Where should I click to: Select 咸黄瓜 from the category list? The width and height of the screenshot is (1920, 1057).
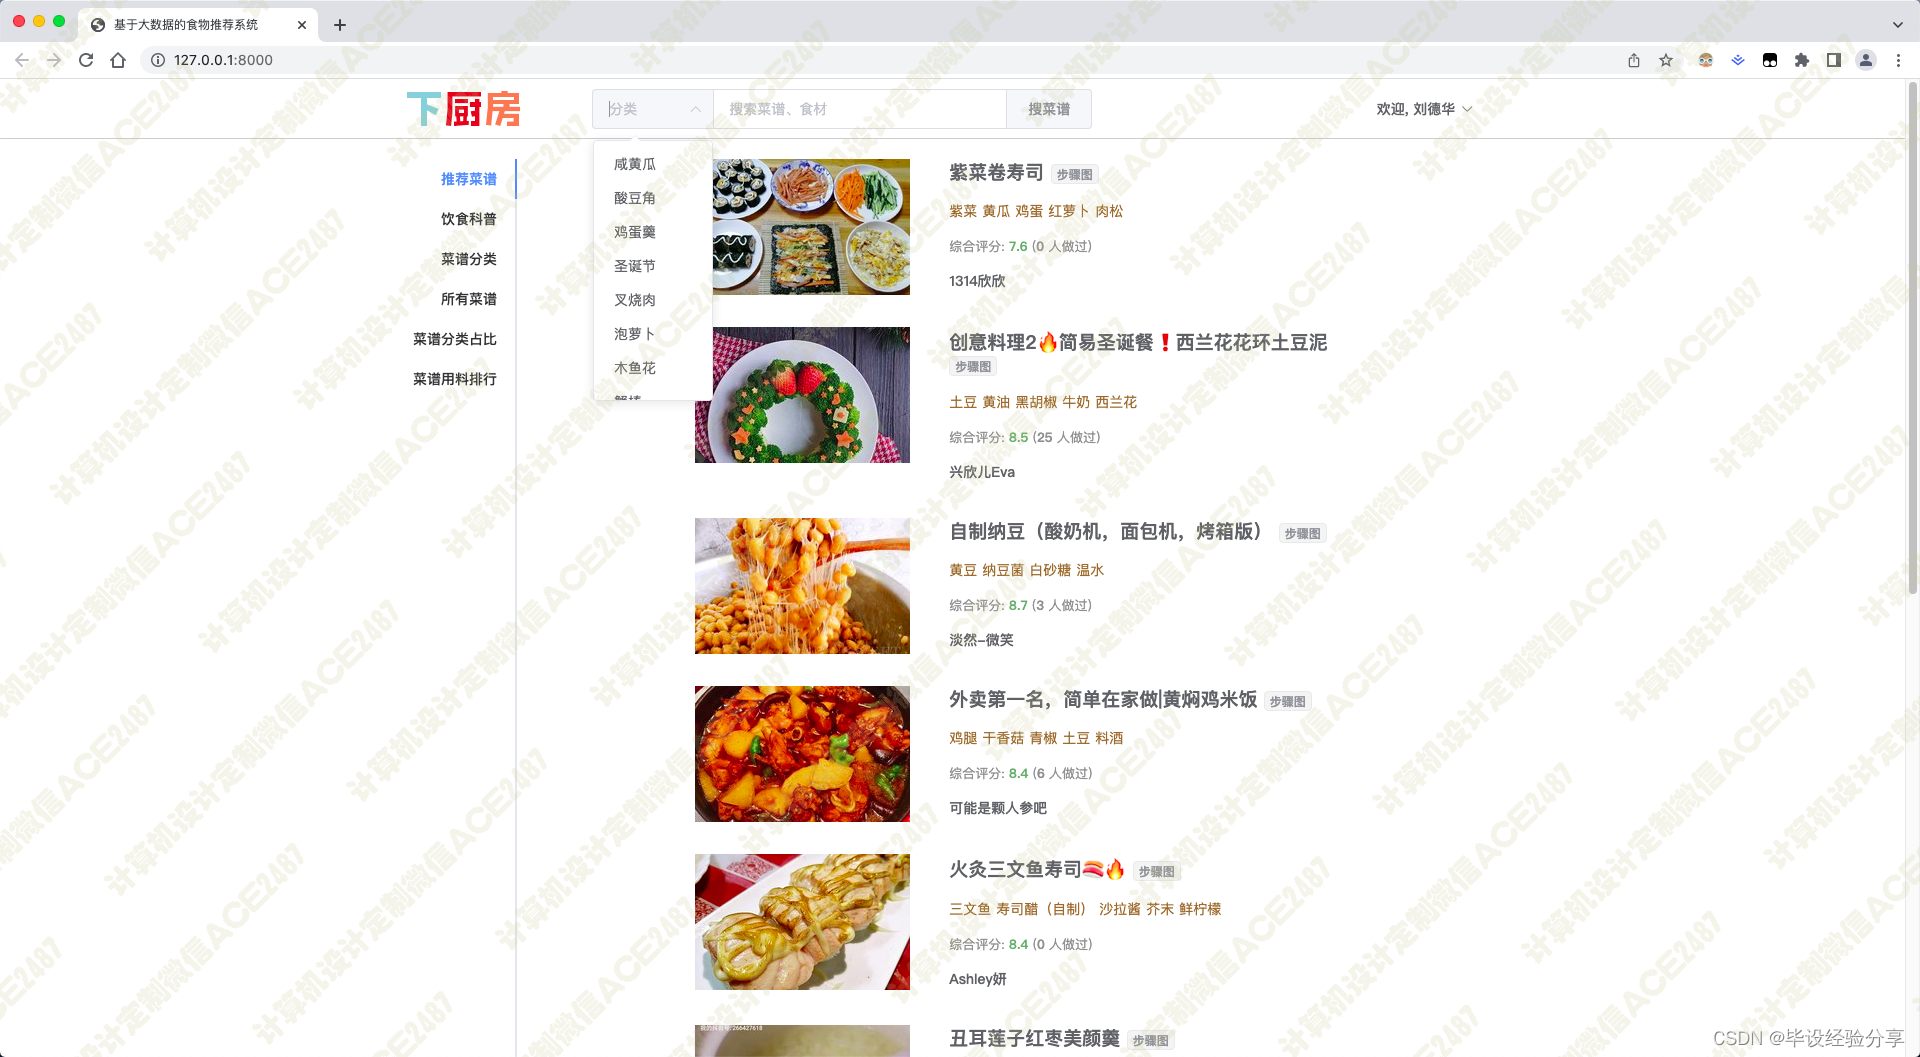(x=652, y=164)
